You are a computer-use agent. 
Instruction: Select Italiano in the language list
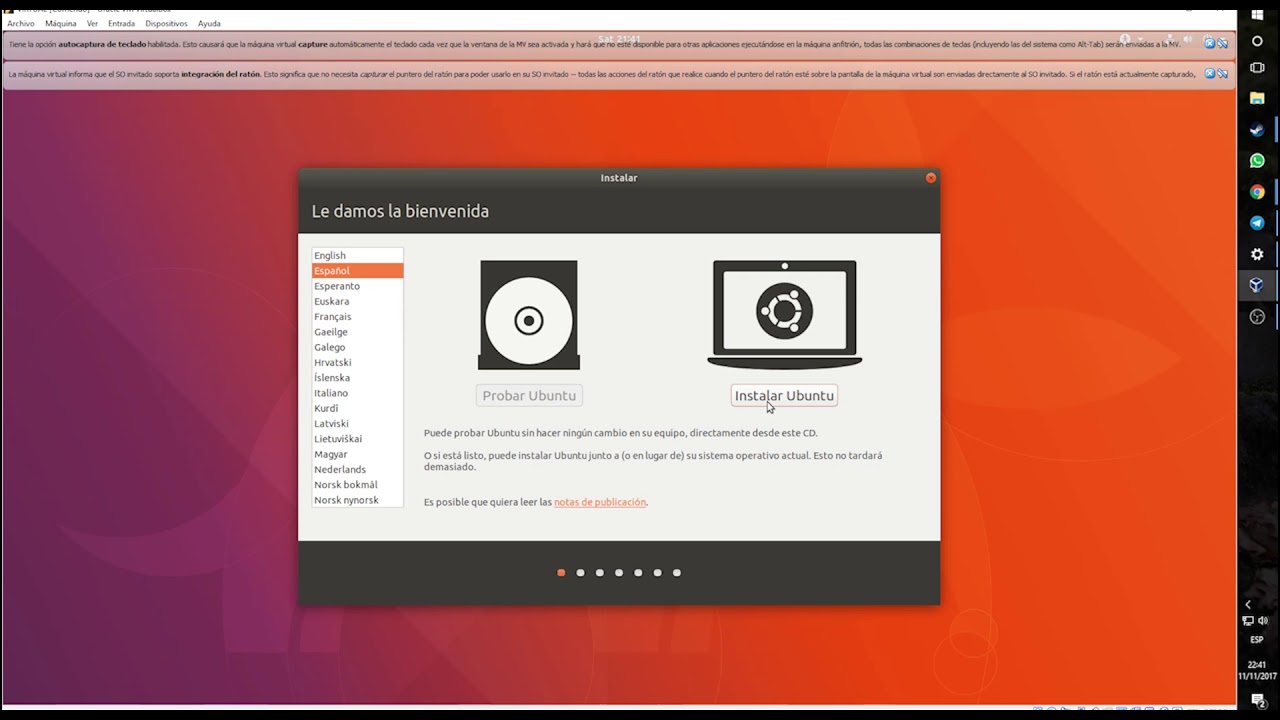pyautogui.click(x=357, y=393)
